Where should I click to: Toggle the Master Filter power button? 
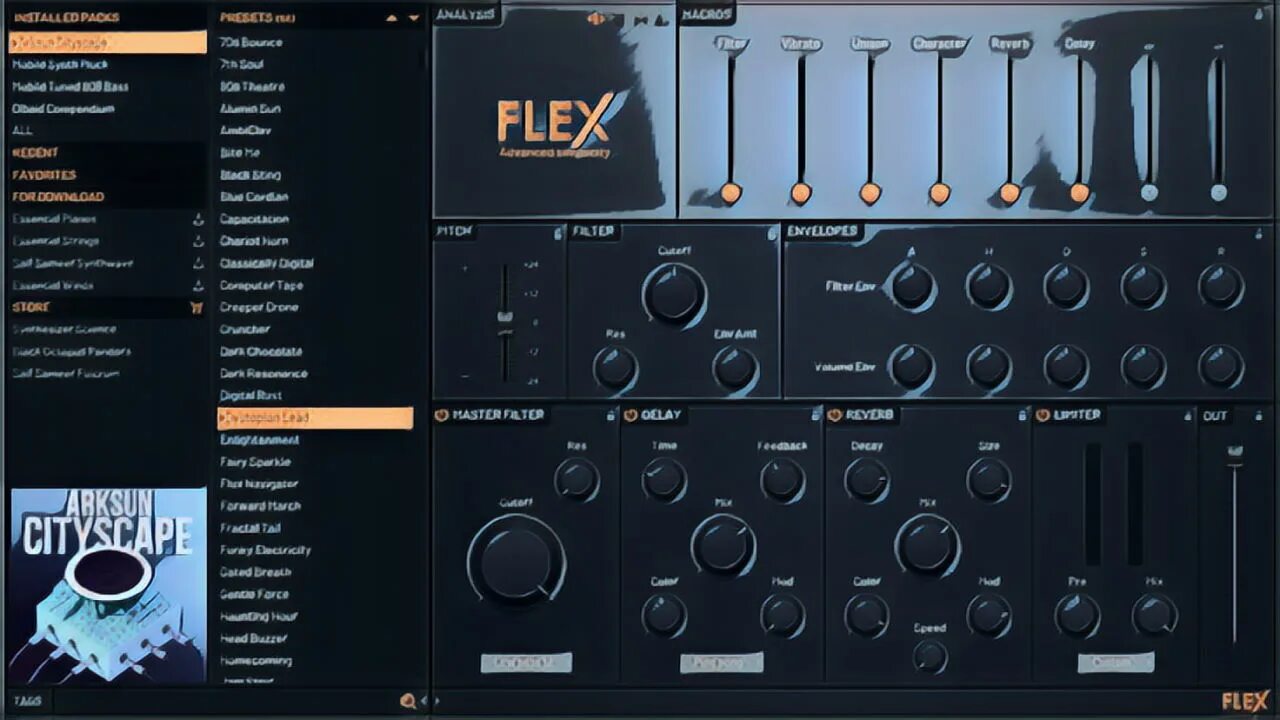[x=441, y=415]
